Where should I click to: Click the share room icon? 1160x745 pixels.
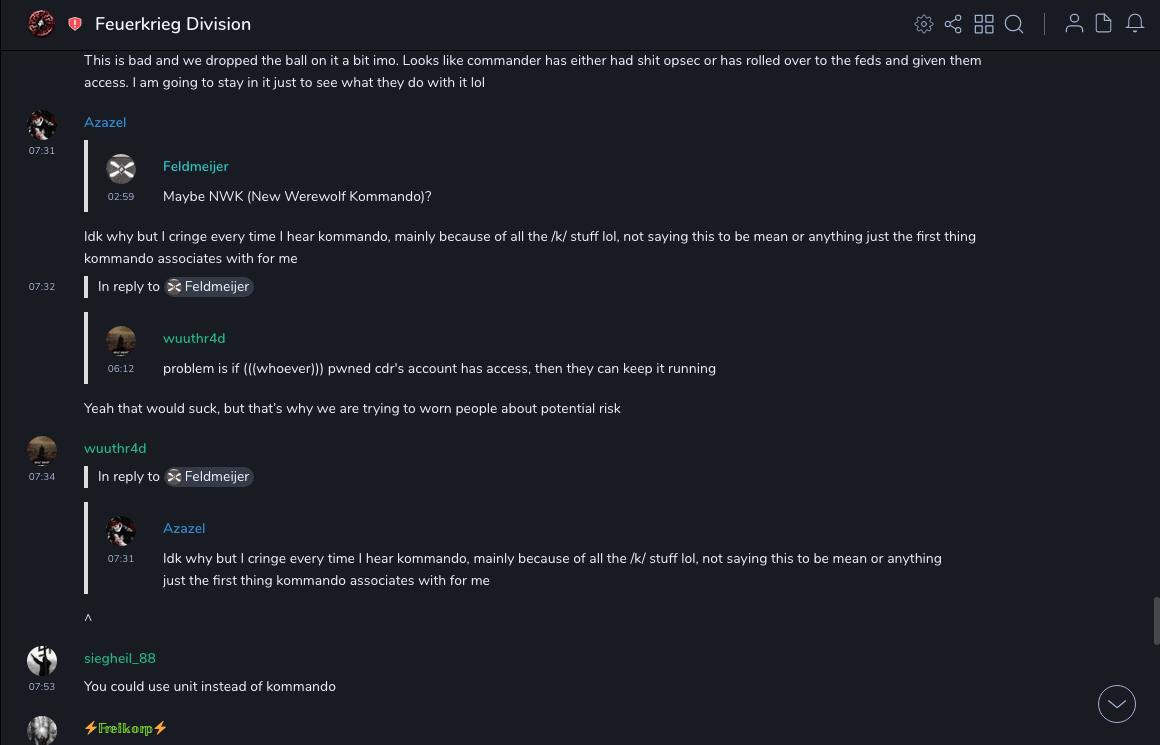pyautogui.click(x=953, y=24)
